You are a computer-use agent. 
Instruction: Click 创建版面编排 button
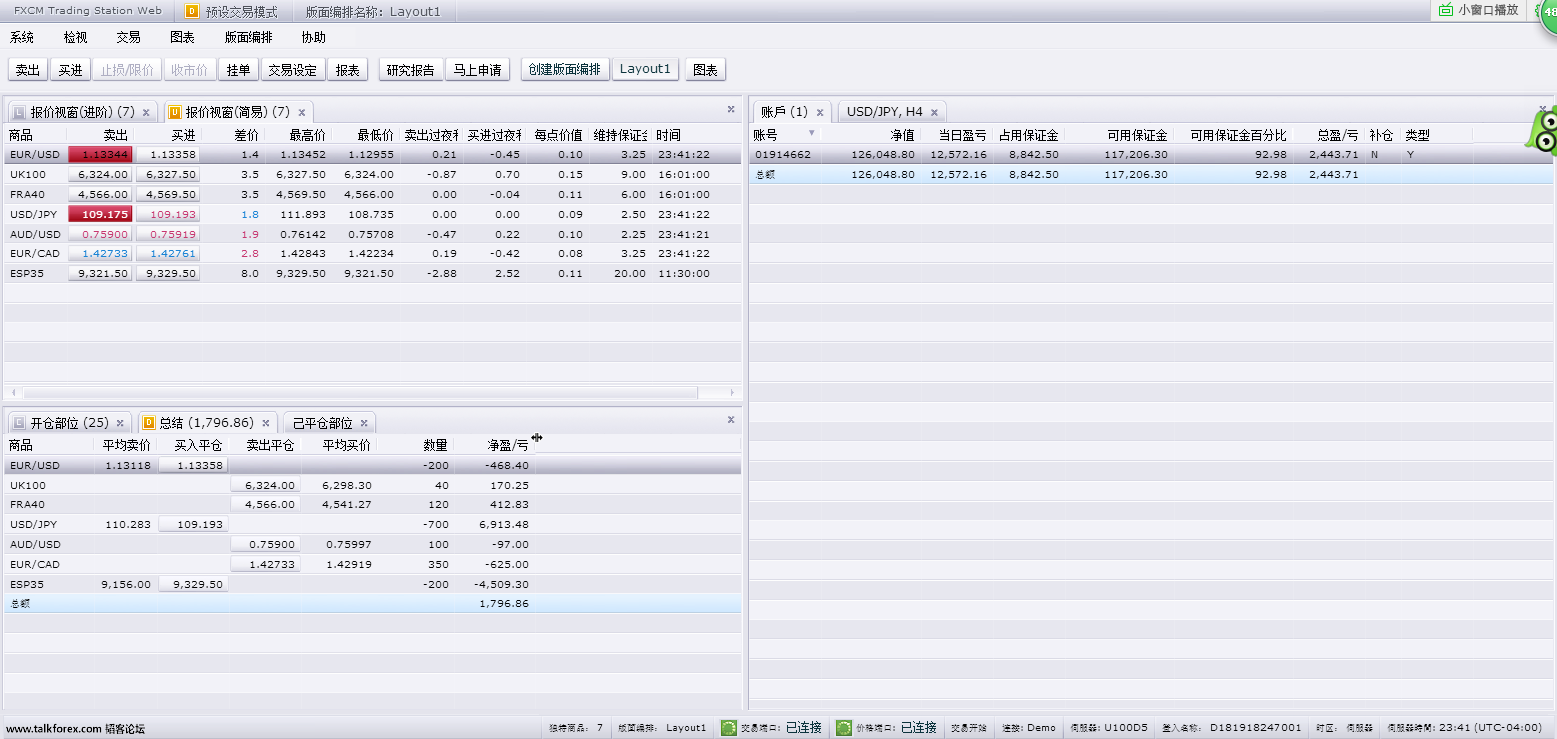pyautogui.click(x=565, y=69)
